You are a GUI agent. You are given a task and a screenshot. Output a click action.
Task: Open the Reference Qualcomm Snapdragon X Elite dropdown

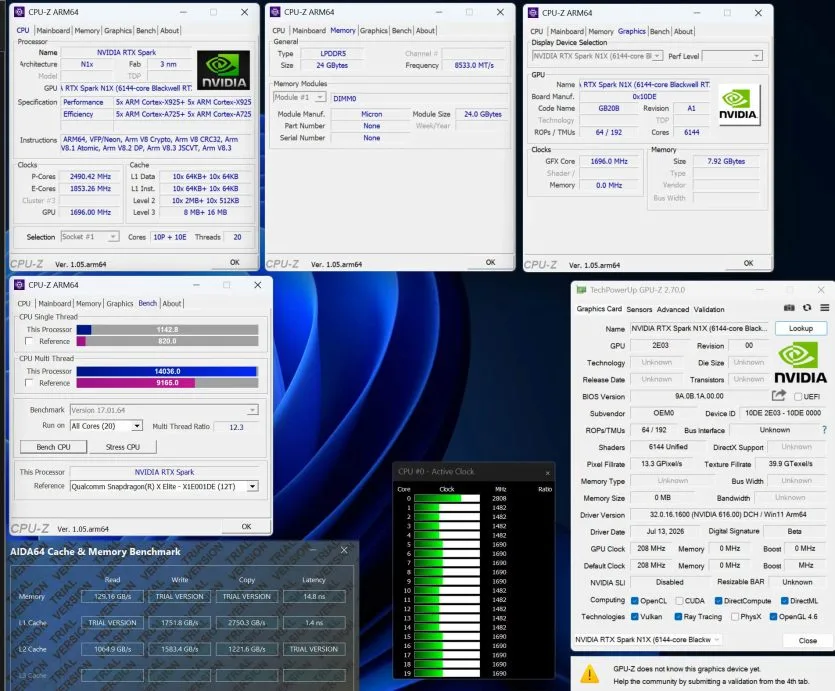coord(164,486)
